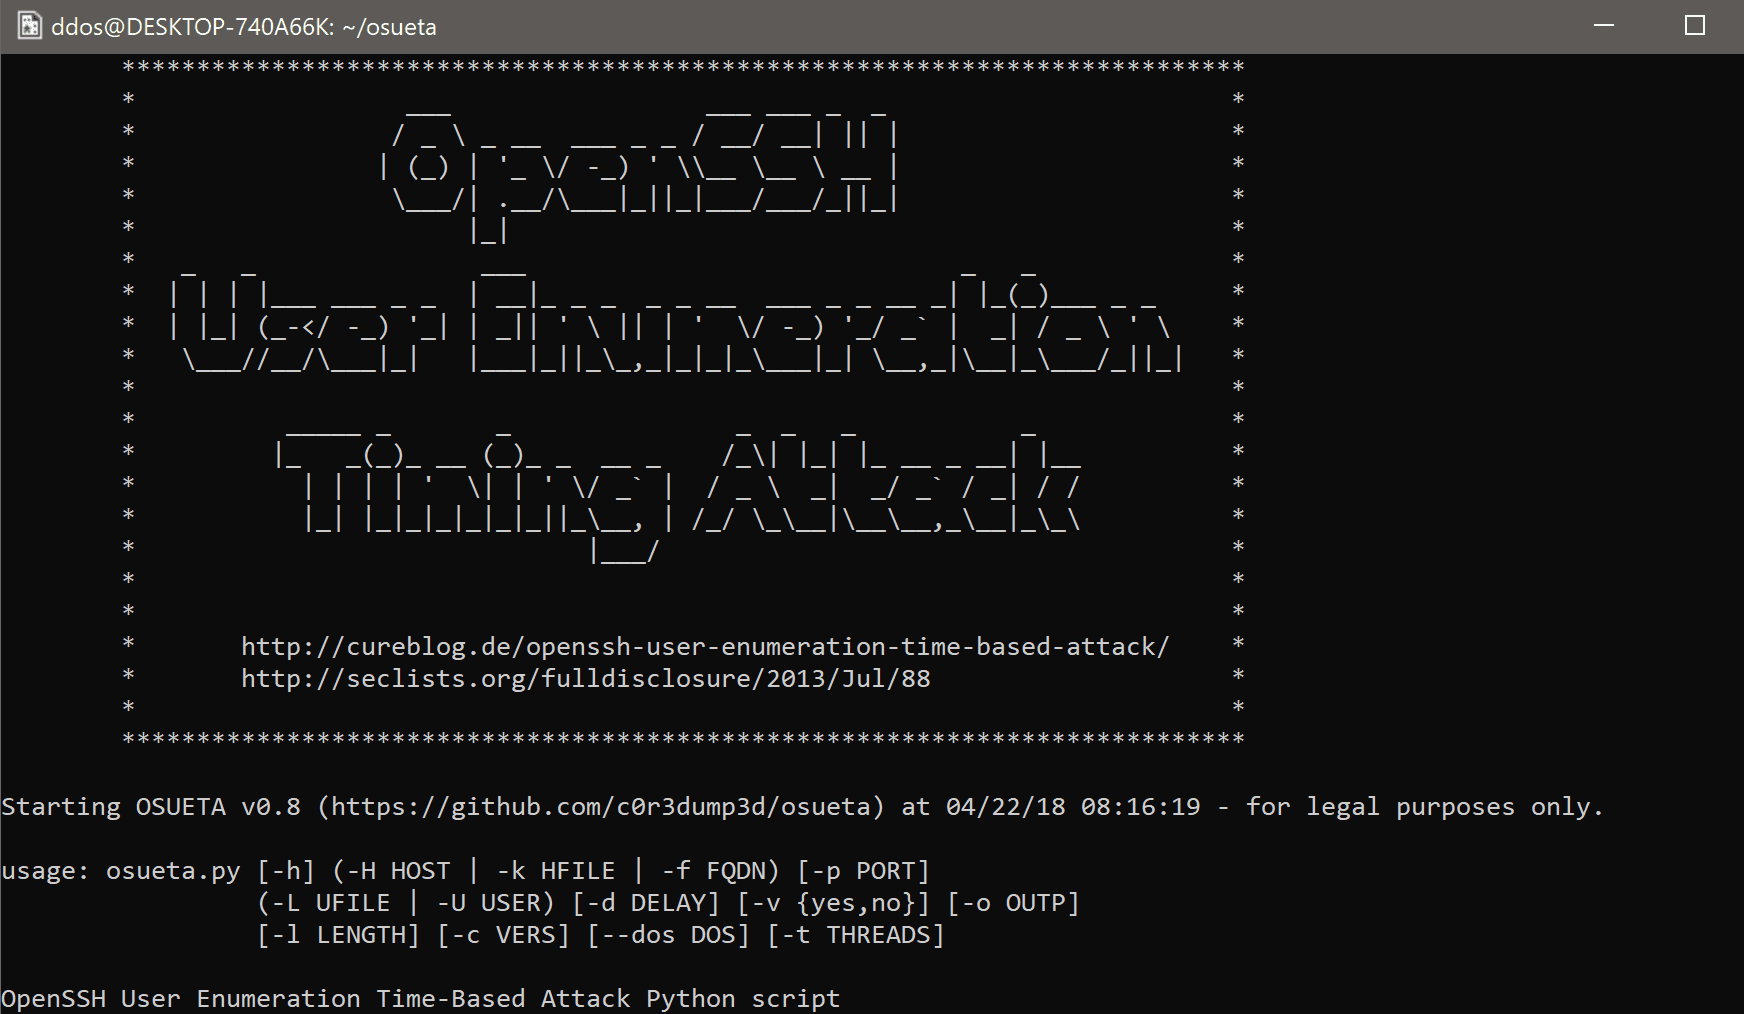
Task: Click the '[--dos DOS]' usage option
Action: coord(668,935)
